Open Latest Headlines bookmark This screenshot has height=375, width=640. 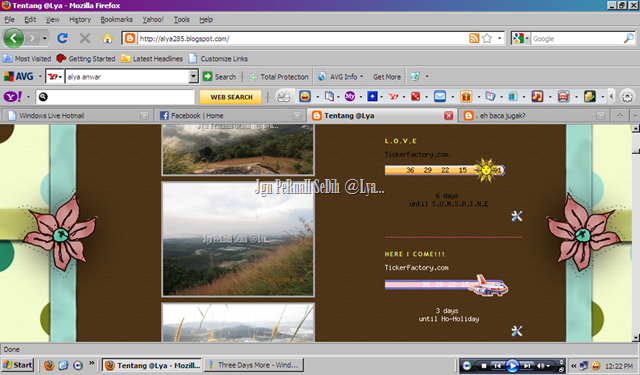pos(152,58)
